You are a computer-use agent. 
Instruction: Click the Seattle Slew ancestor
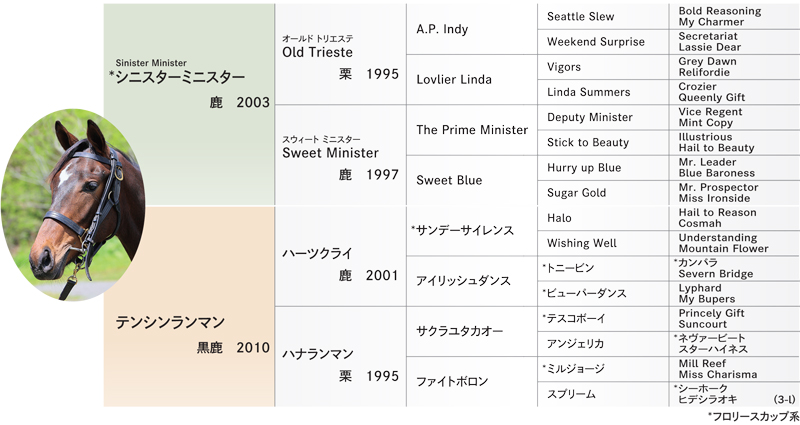point(581,17)
